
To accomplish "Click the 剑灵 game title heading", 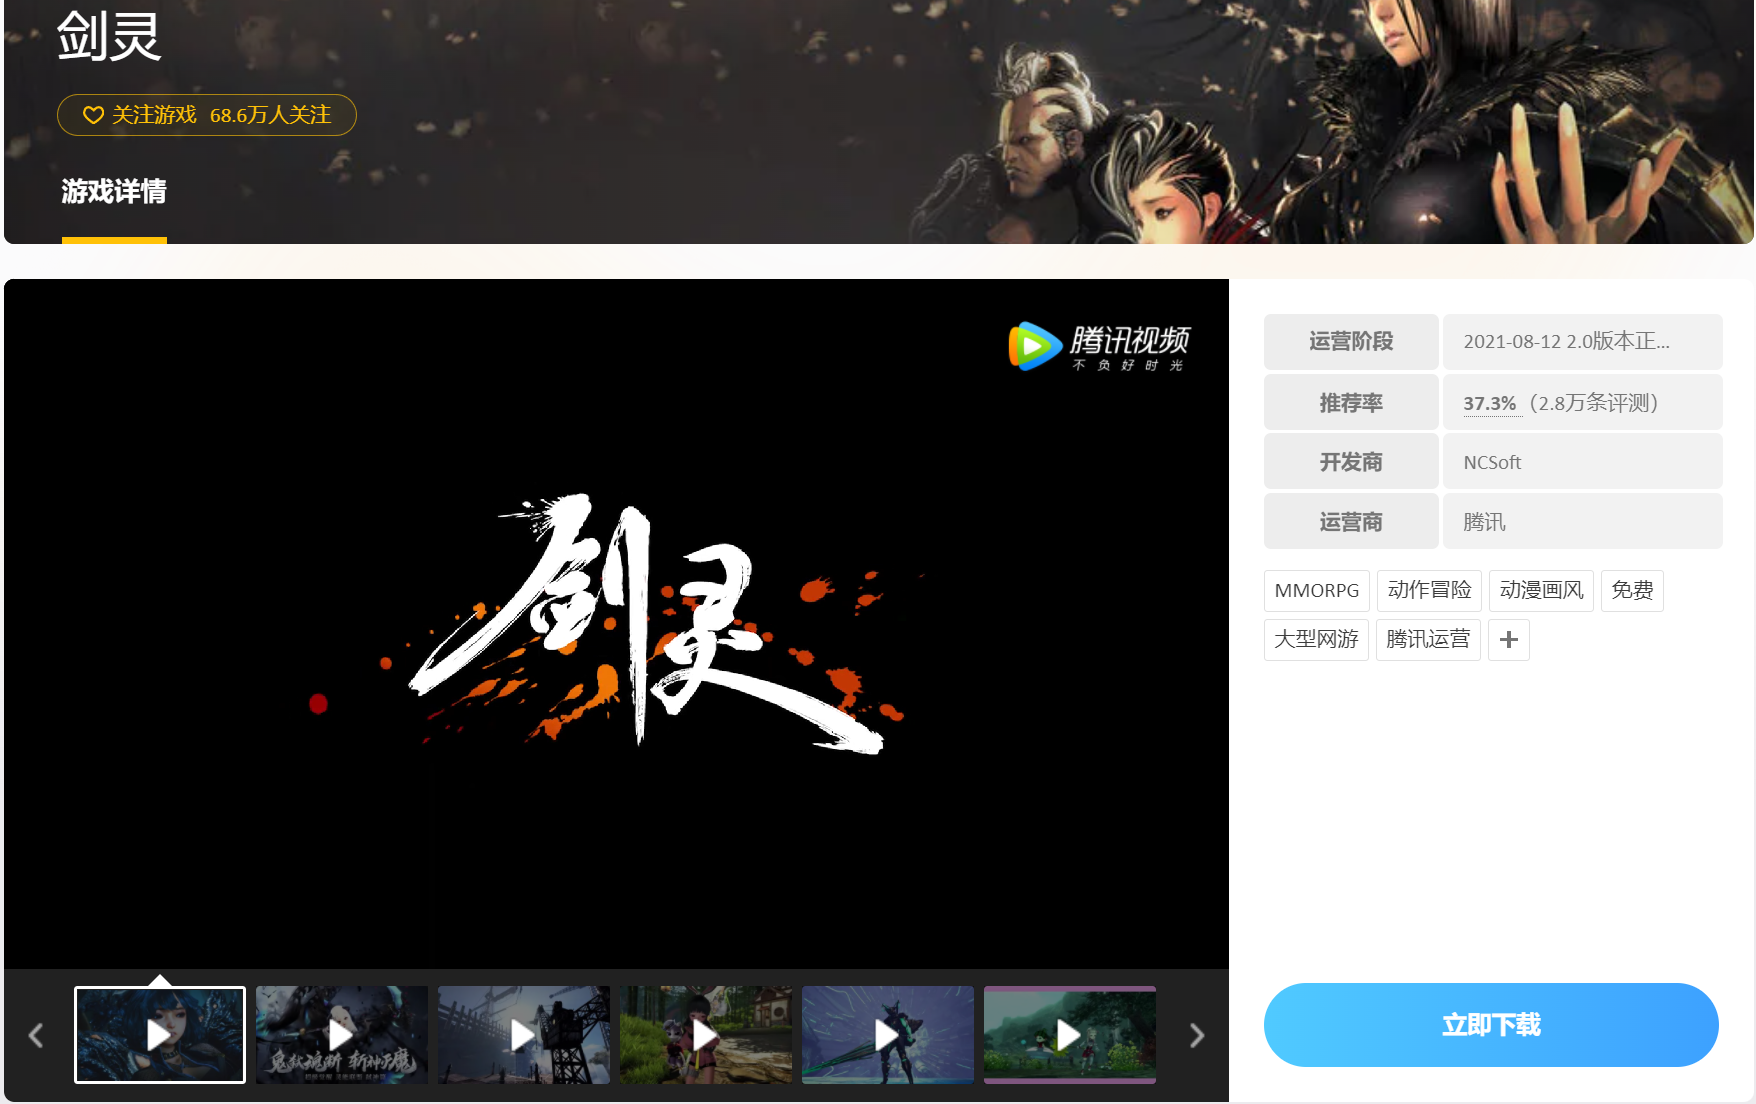I will point(109,36).
